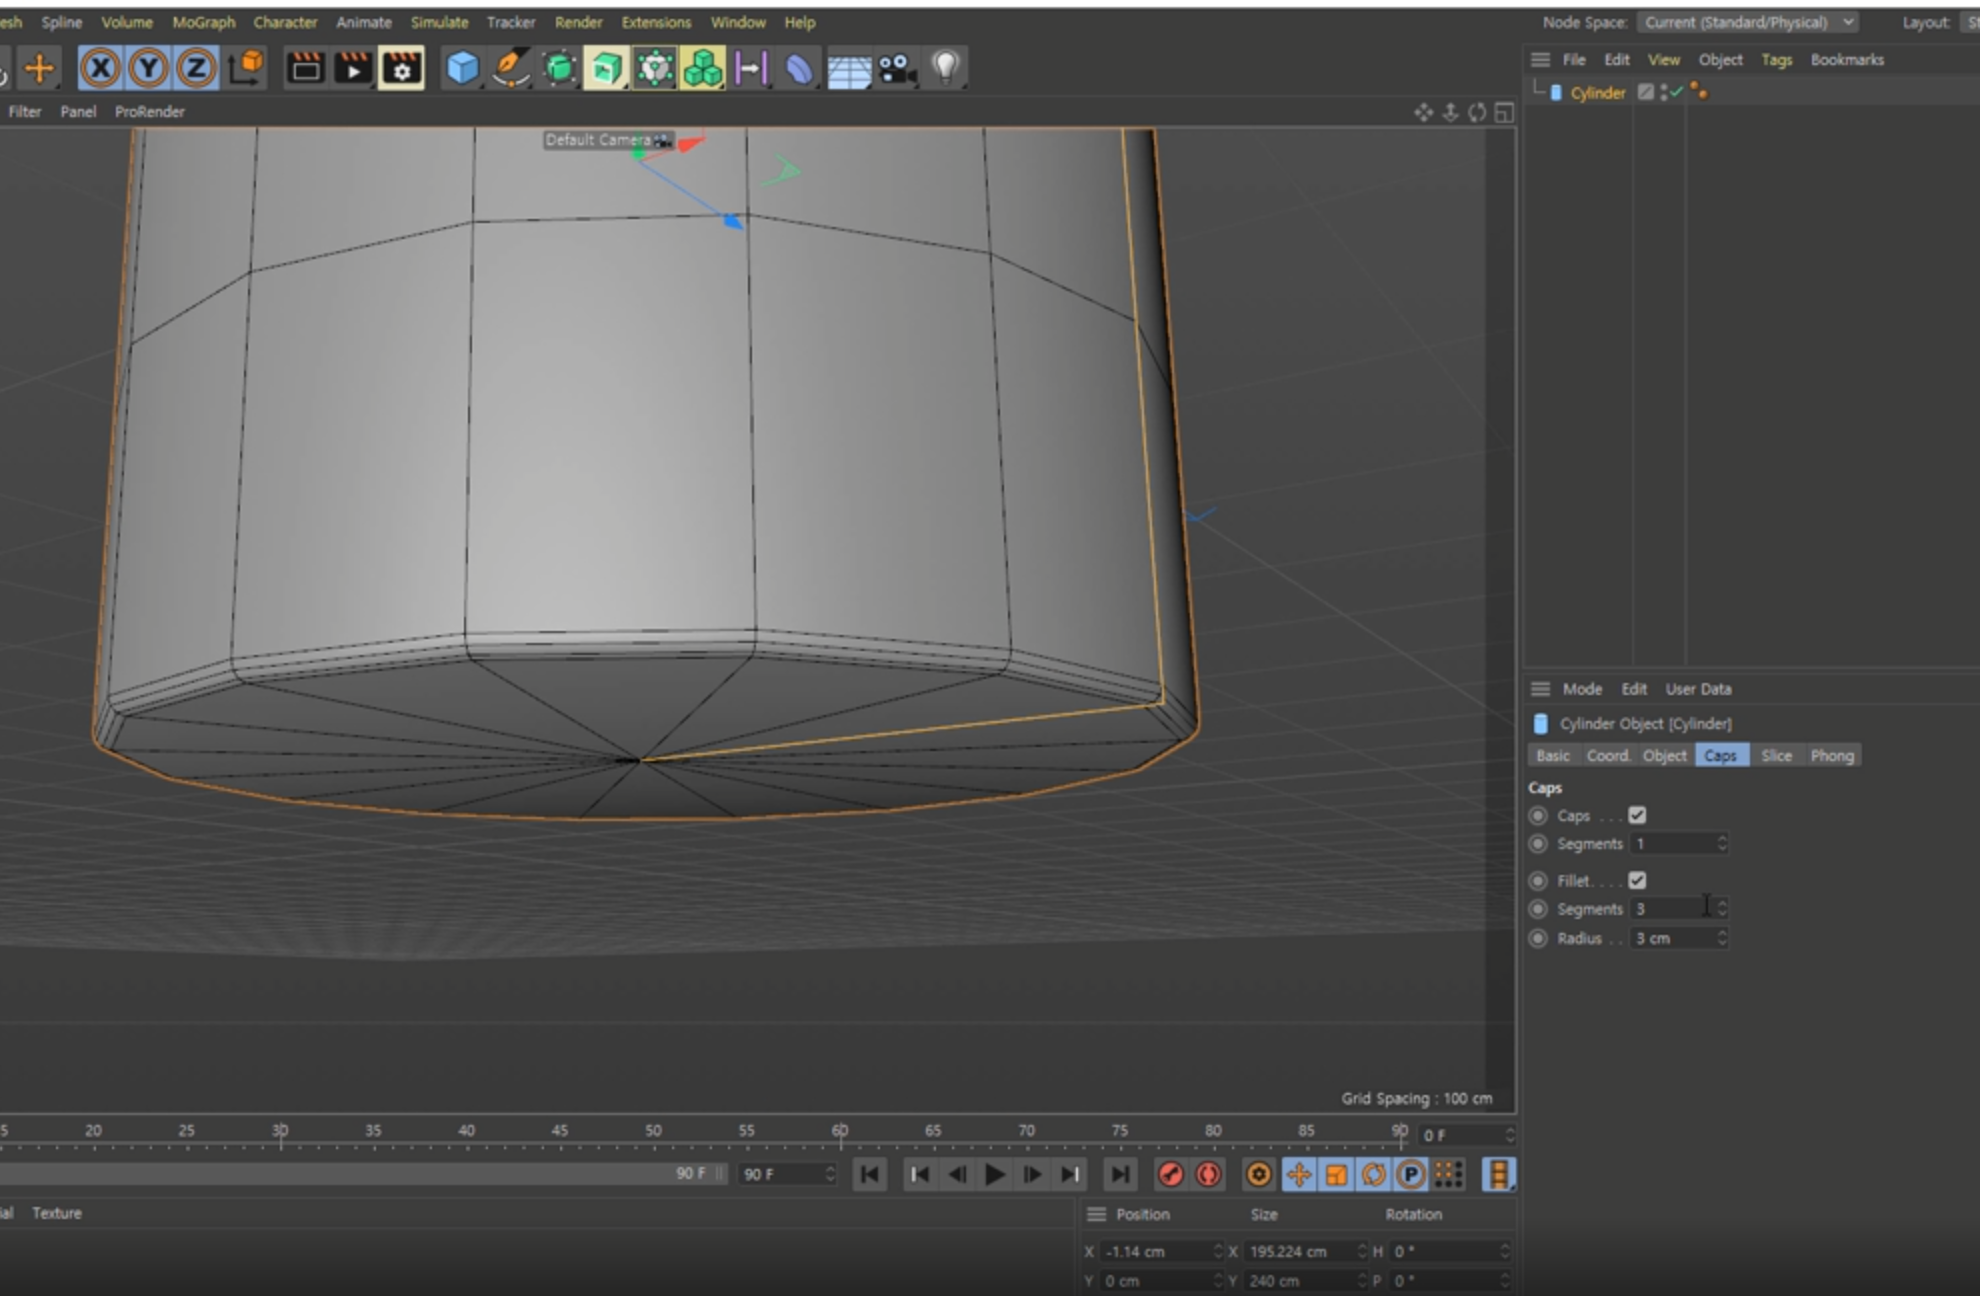Click the Record Active Objects keyframe button
Screen dimensions: 1980x1296
point(1170,1174)
